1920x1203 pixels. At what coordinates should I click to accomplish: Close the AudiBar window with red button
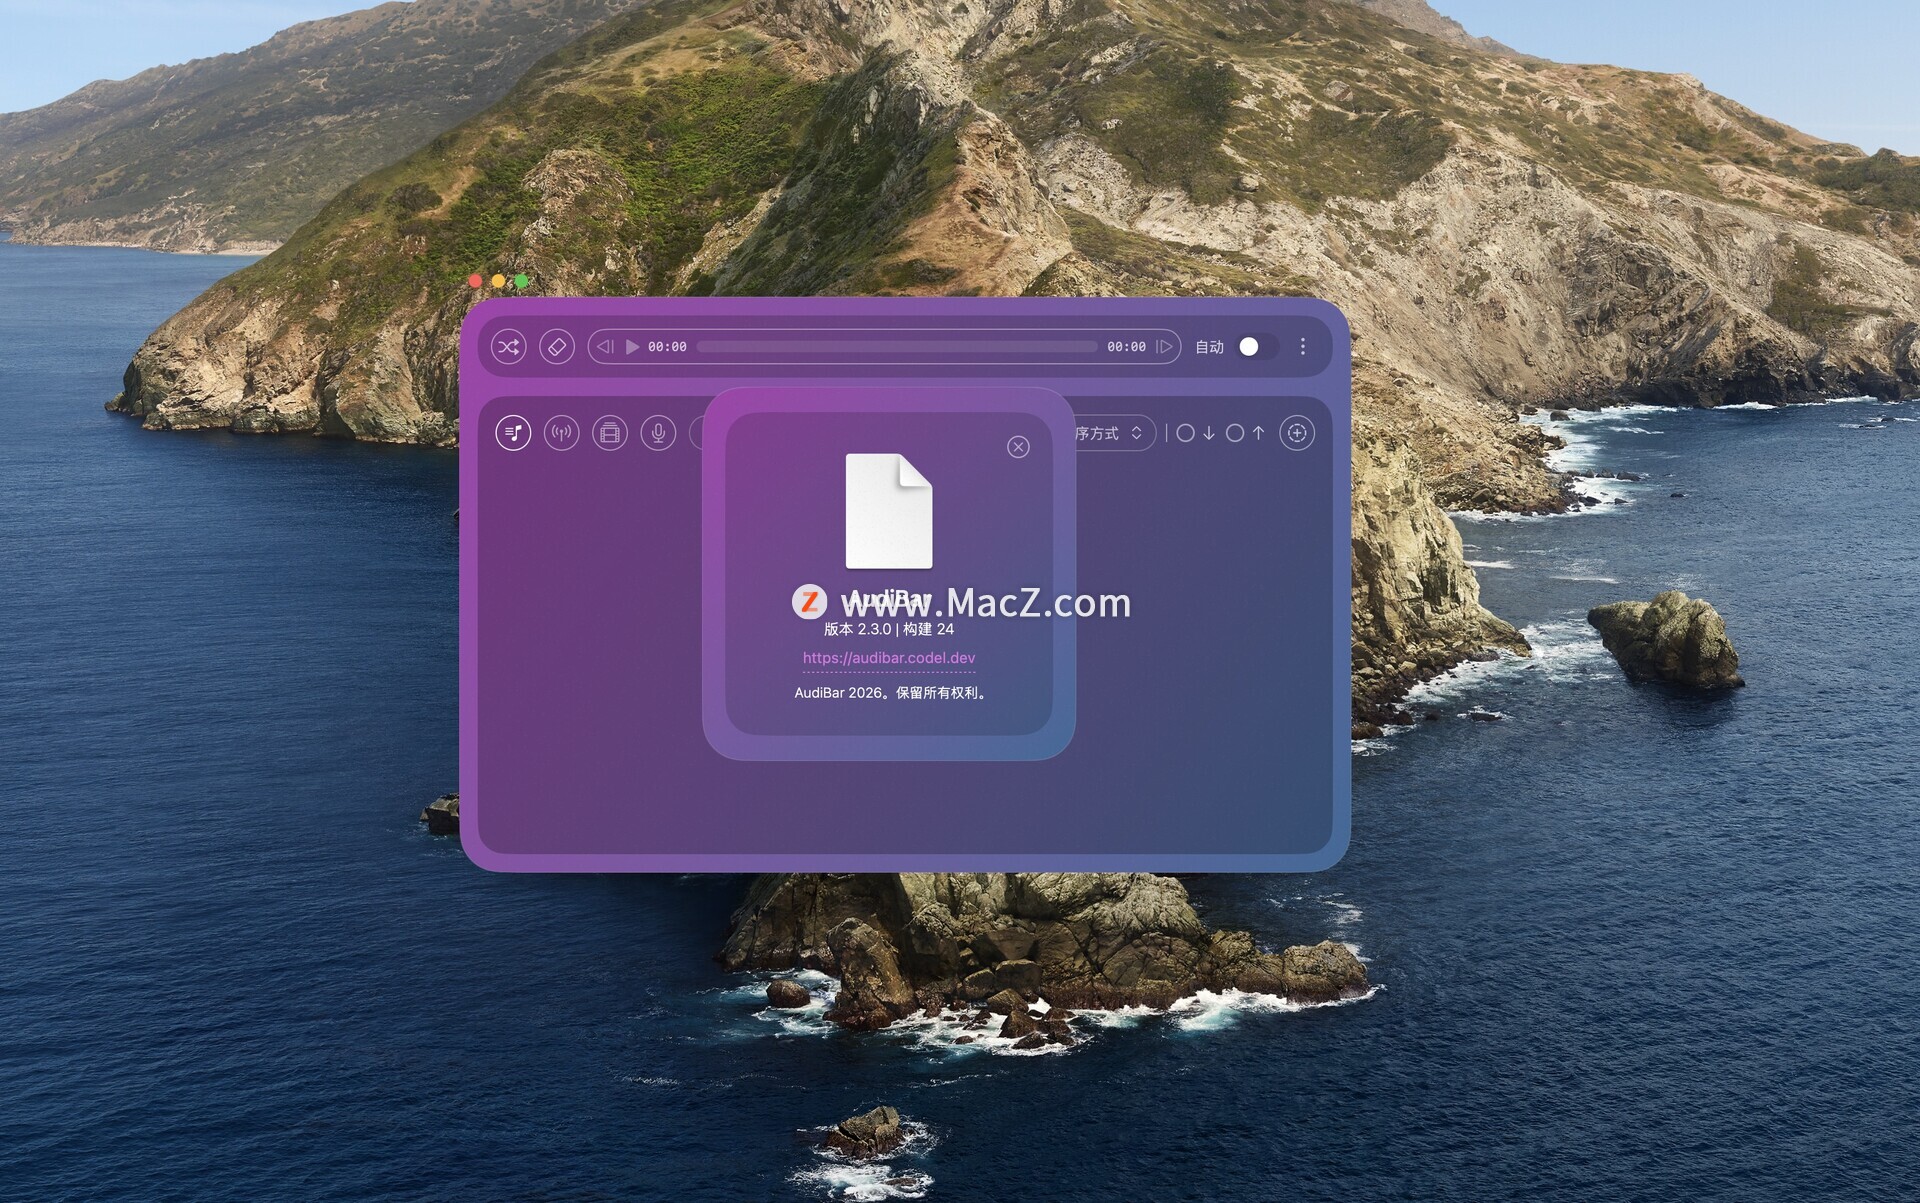[x=476, y=281]
